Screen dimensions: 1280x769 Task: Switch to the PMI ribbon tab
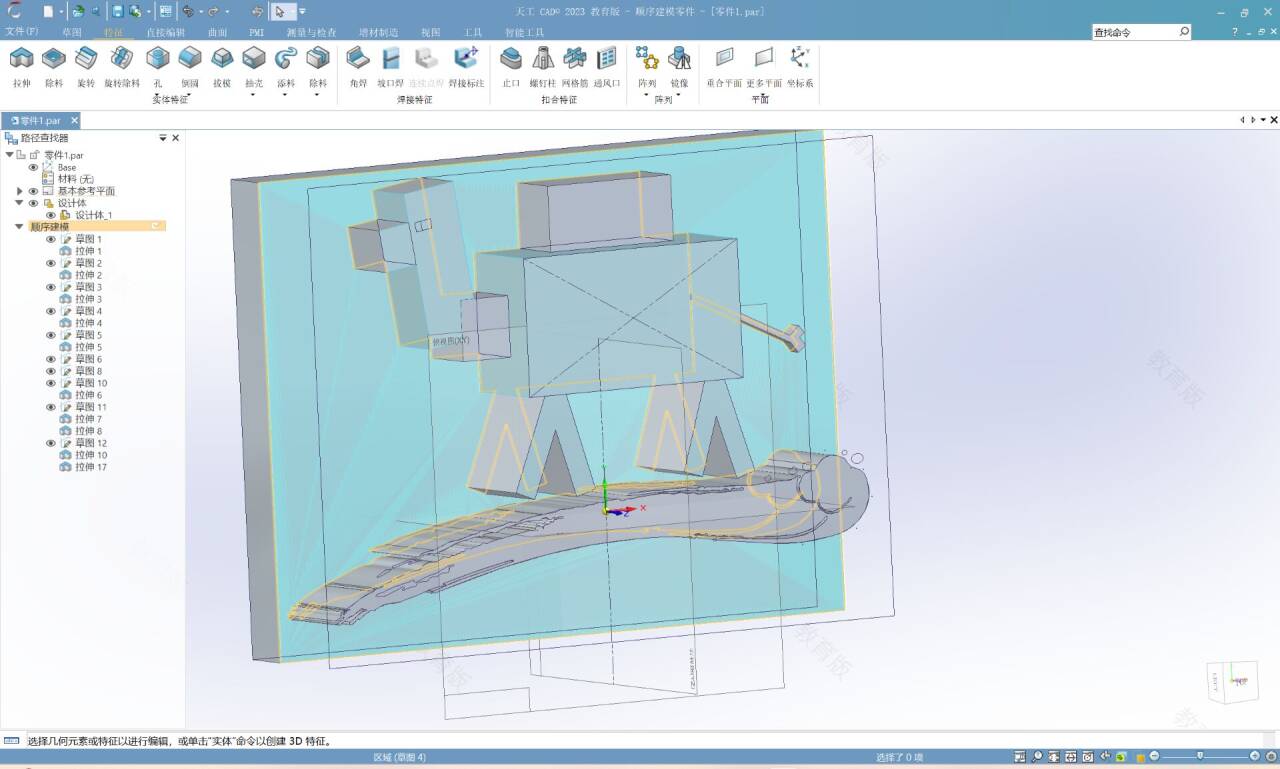257,32
